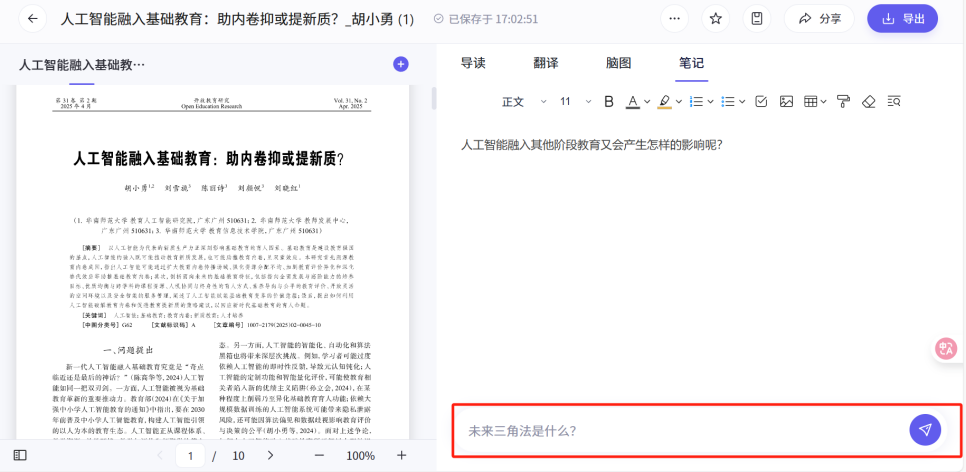
Task: Select the 人工智能融入基础教… document tab
Action: (x=82, y=64)
